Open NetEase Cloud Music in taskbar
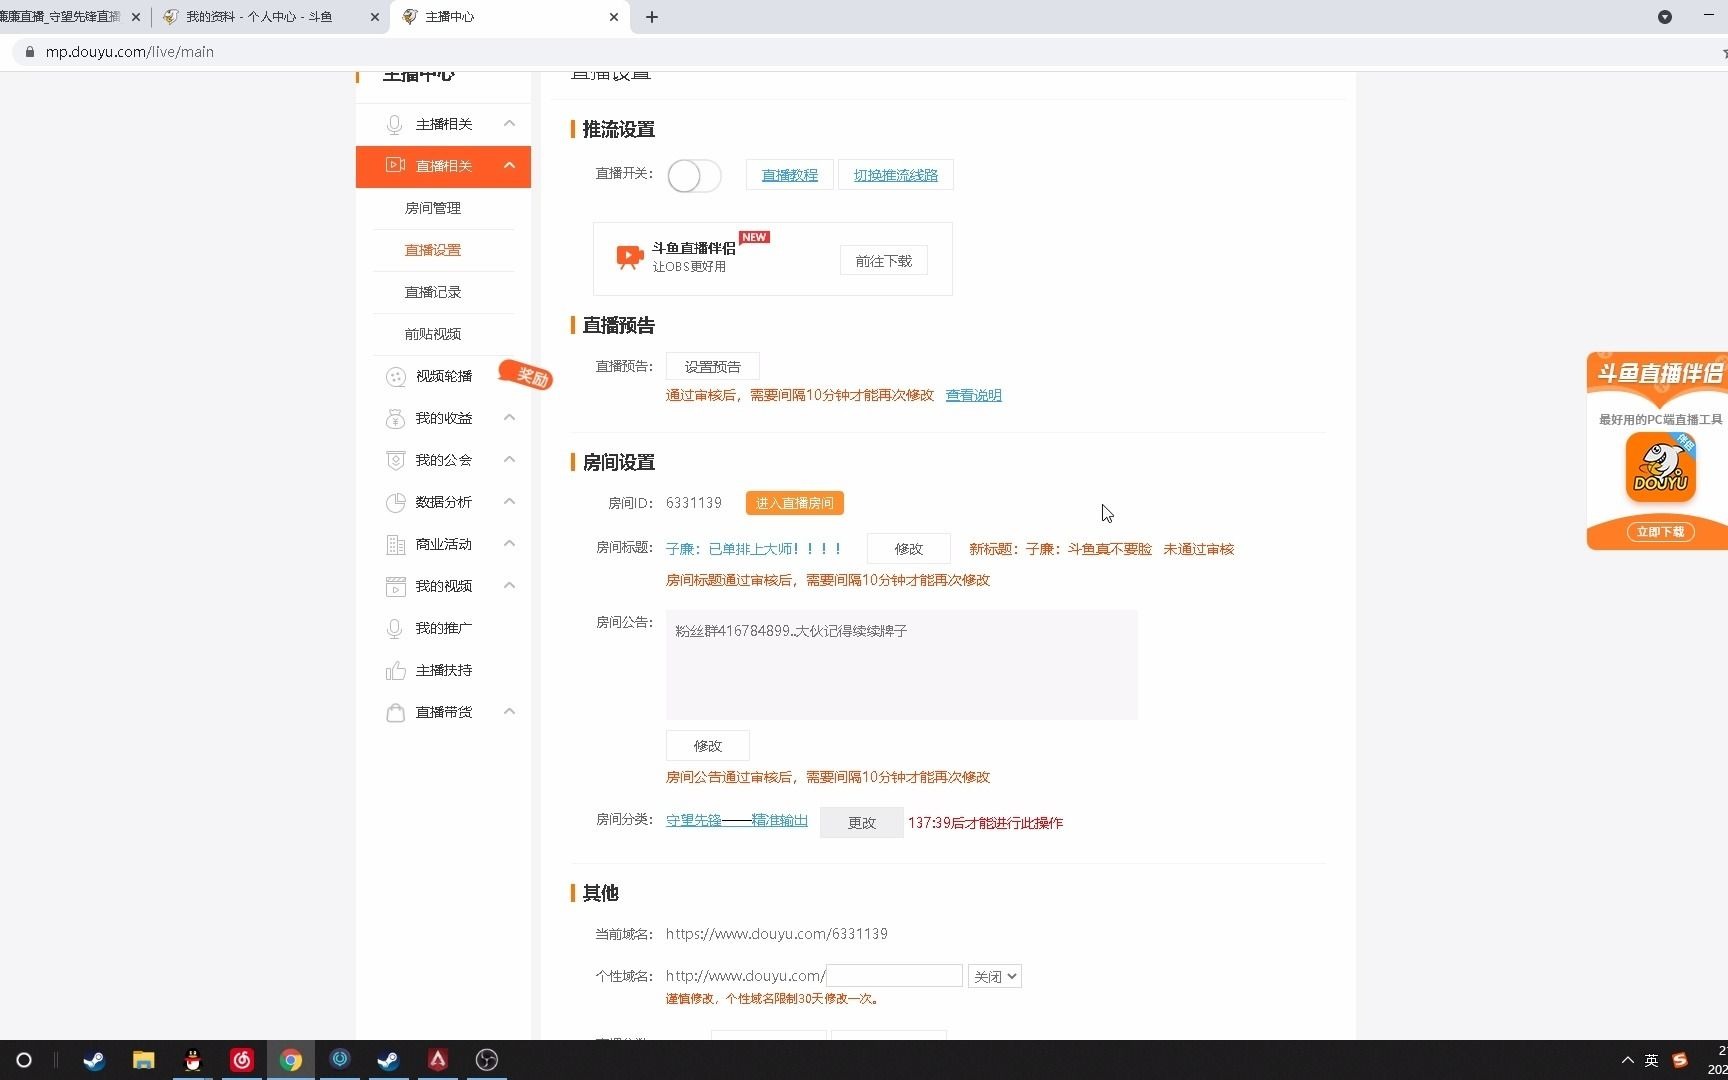This screenshot has height=1080, width=1728. point(242,1060)
